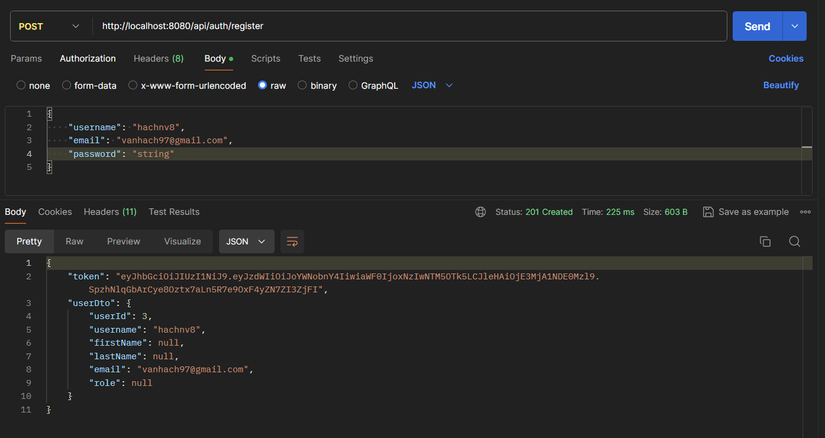Click the request URL input field

[400, 26]
